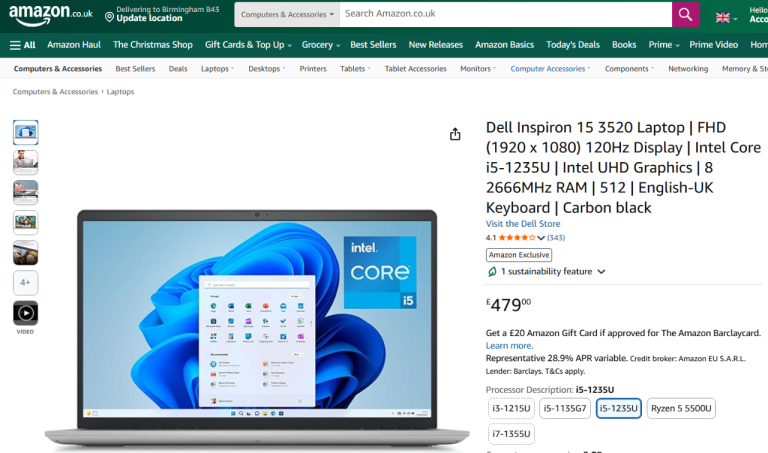The width and height of the screenshot is (768, 453).
Task: Select the fifth product thumbnail
Action: pyautogui.click(x=25, y=253)
